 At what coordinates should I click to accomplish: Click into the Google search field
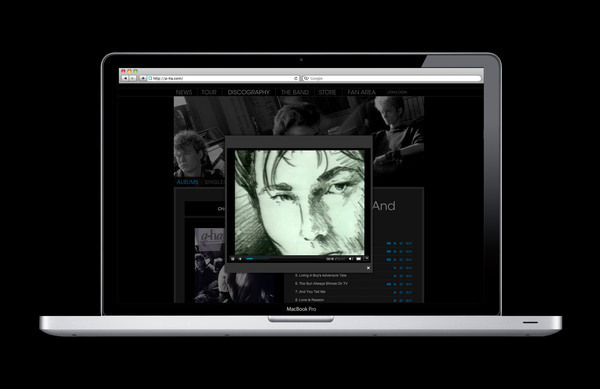coord(392,78)
